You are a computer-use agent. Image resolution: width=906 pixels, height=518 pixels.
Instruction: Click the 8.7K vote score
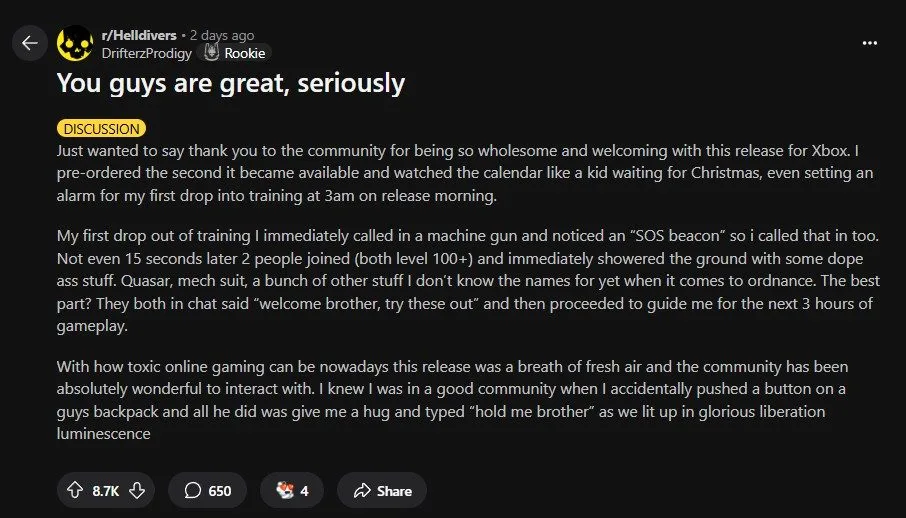105,490
